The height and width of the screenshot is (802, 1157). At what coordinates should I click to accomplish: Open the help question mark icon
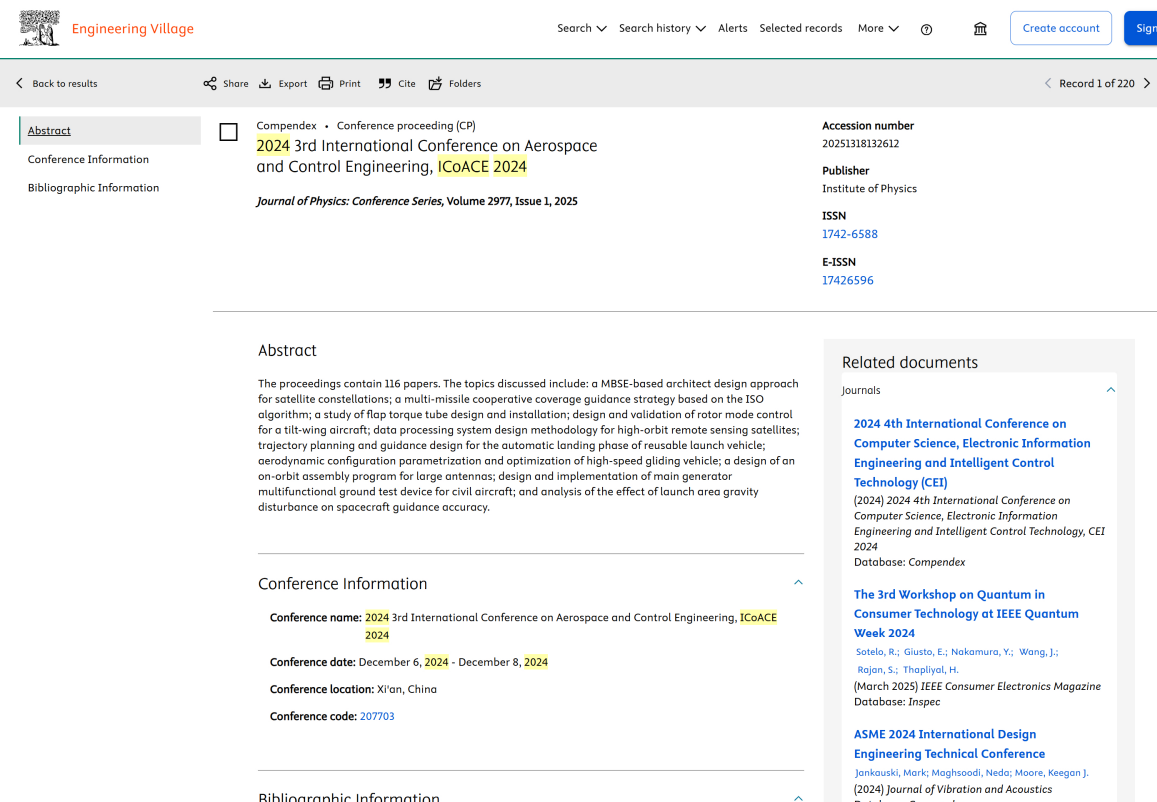click(x=927, y=30)
